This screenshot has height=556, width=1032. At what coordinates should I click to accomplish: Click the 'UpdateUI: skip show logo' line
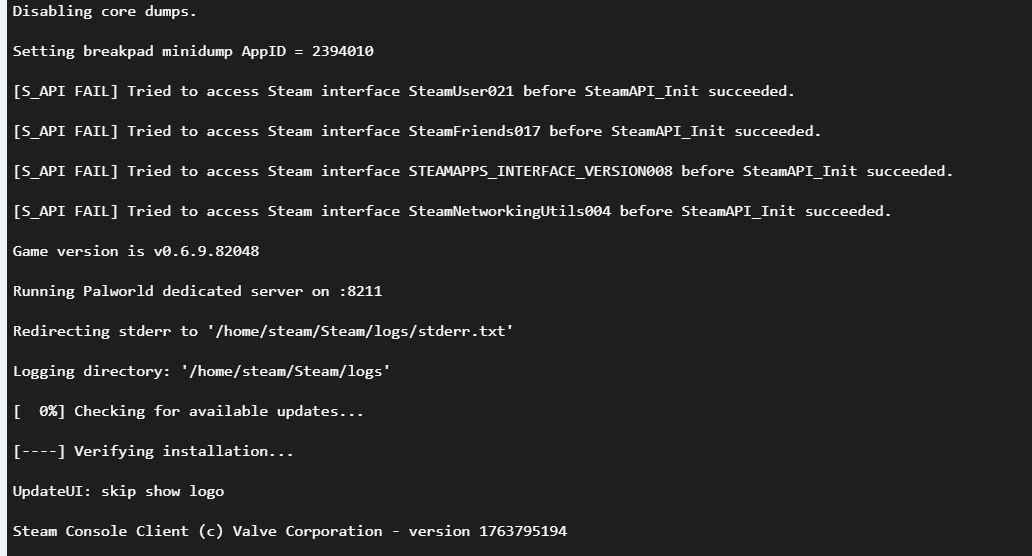[x=118, y=491]
